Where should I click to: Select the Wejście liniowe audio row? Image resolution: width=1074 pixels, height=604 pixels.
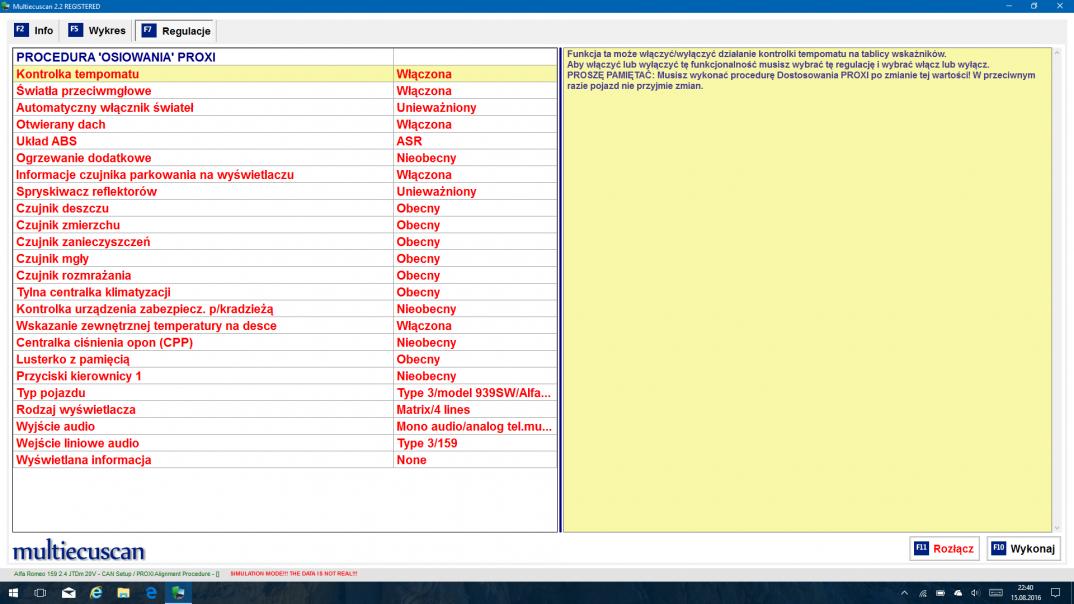tap(285, 443)
